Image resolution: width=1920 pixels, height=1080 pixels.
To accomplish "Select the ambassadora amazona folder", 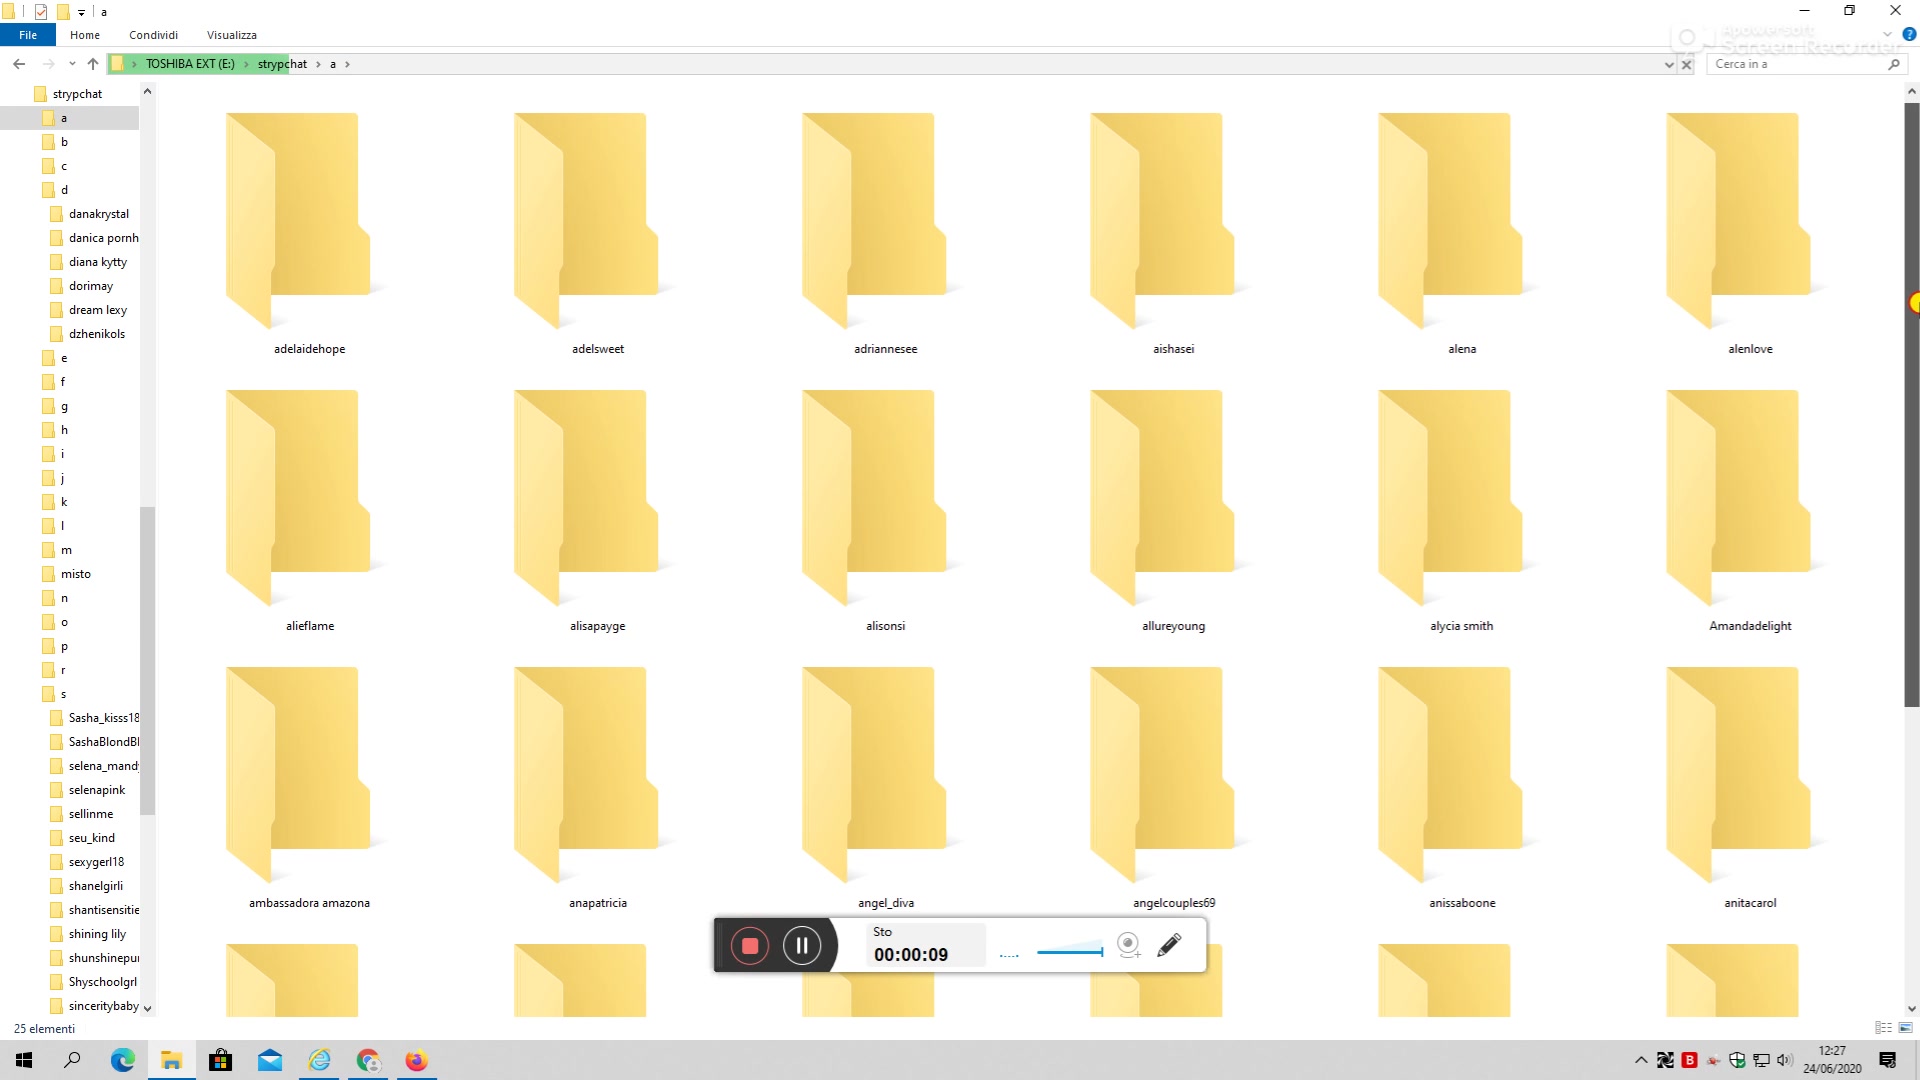I will point(309,788).
